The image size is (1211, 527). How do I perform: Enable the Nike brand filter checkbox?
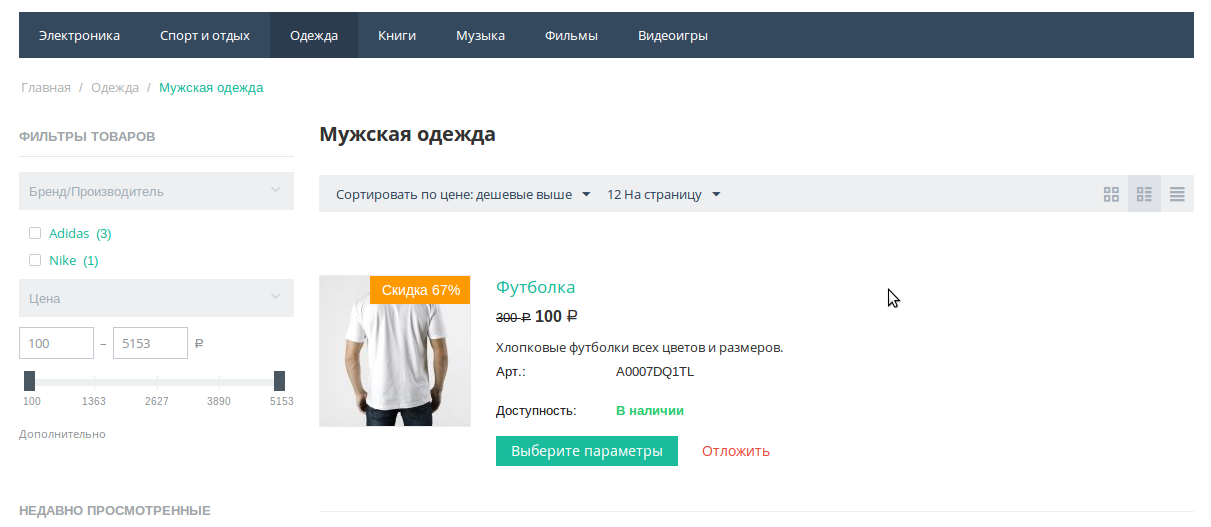coord(35,260)
